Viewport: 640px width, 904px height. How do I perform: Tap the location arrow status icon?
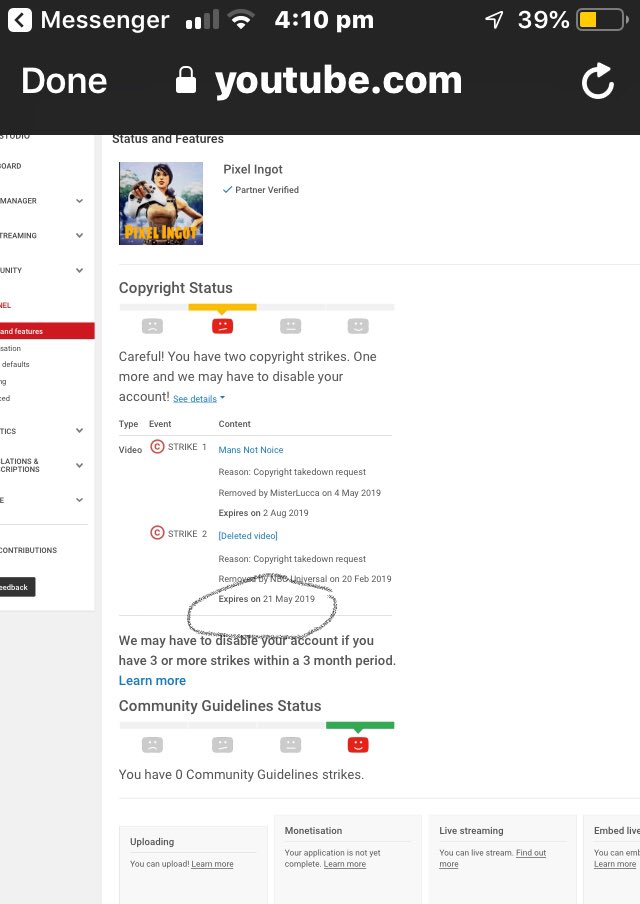click(494, 20)
